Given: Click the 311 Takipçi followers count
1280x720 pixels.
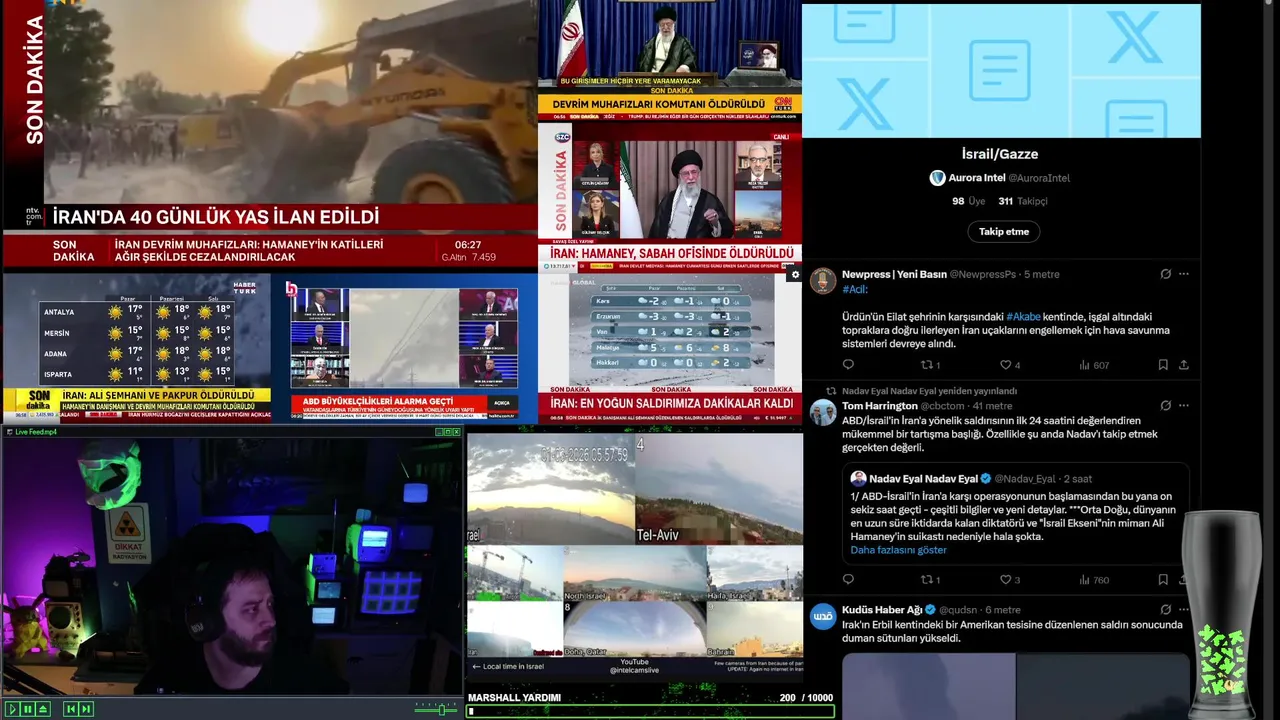Looking at the screenshot, I should [1023, 201].
